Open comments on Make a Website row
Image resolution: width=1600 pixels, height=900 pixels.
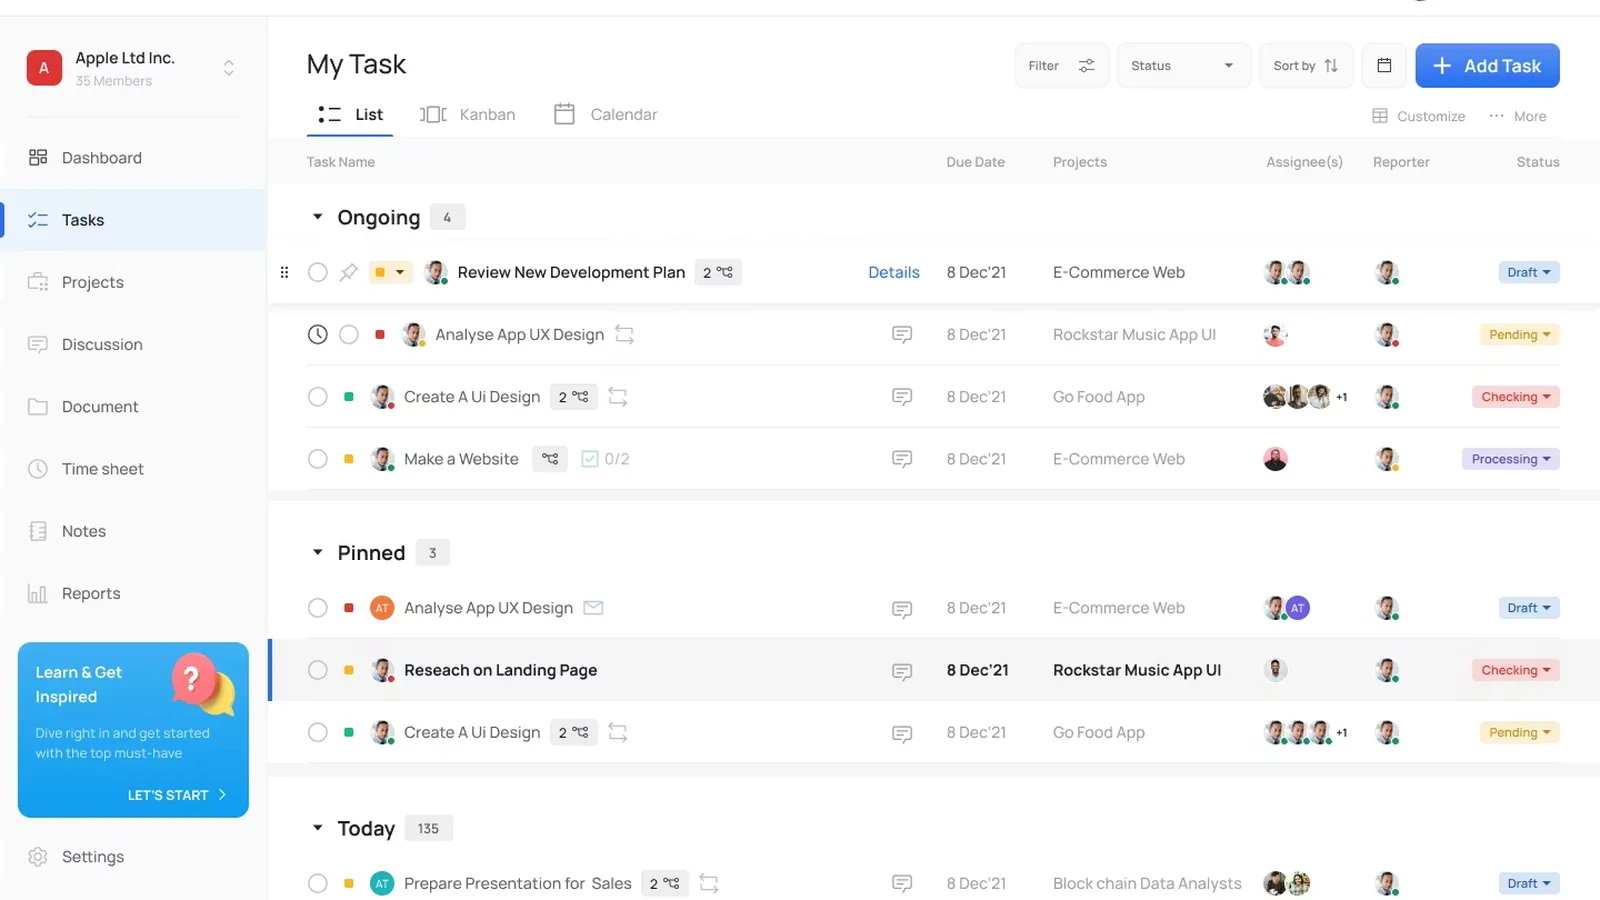902,459
